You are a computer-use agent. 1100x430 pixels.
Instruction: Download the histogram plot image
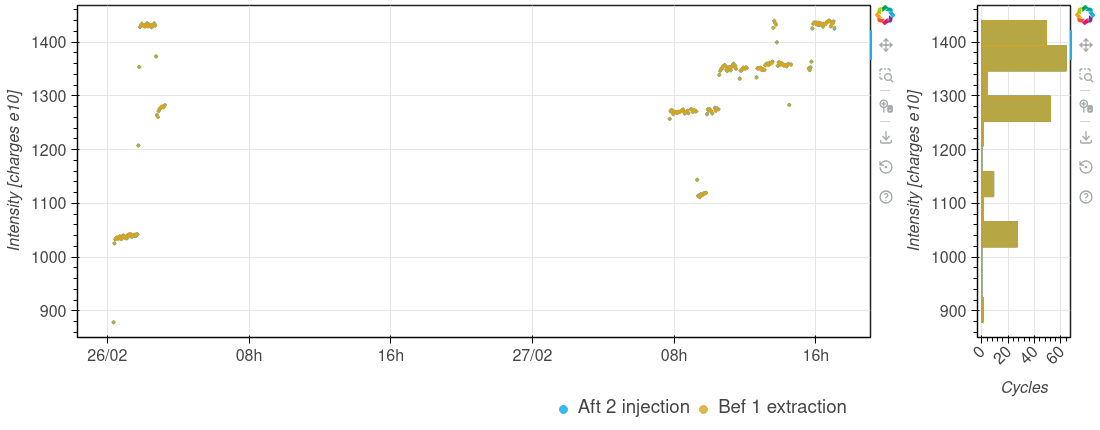1085,137
